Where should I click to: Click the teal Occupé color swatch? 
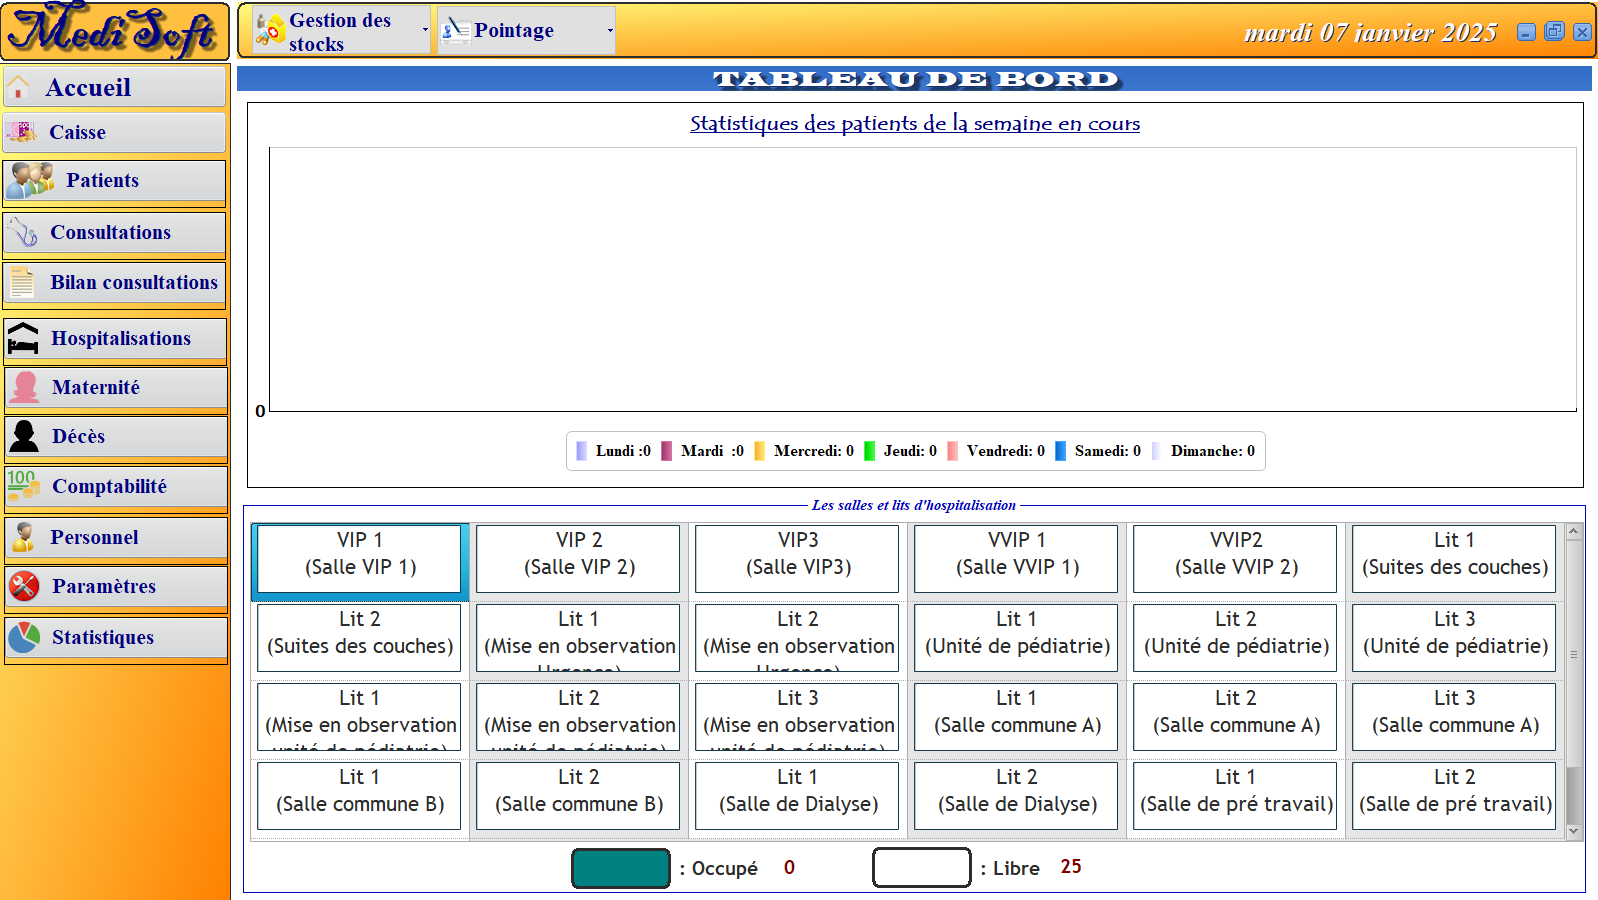[x=620, y=868]
